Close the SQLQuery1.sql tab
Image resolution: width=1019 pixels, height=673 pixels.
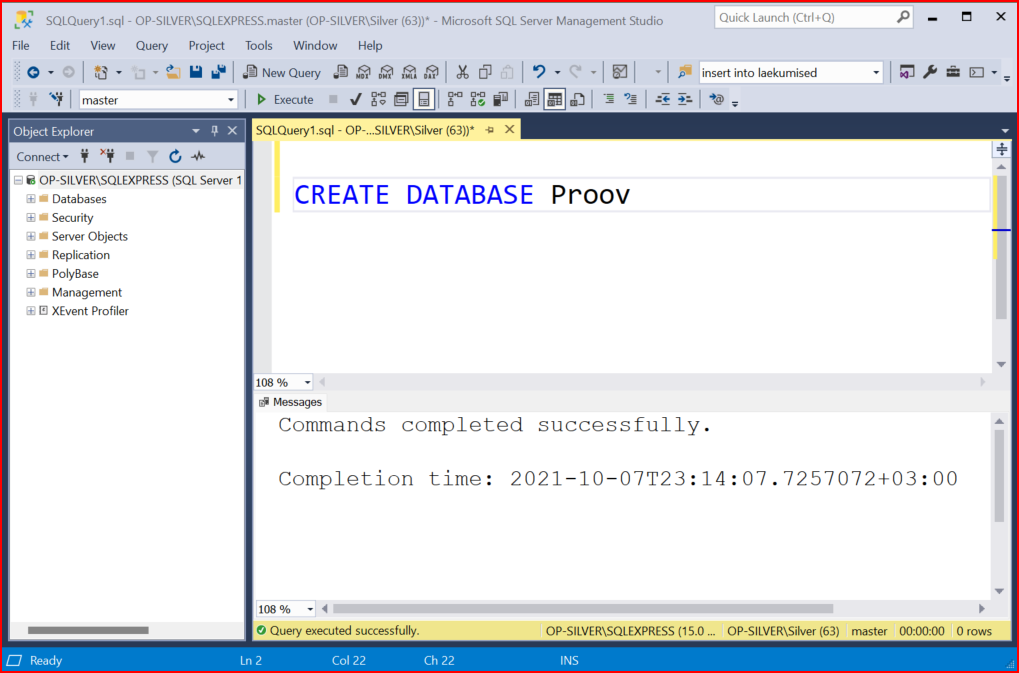(x=510, y=129)
